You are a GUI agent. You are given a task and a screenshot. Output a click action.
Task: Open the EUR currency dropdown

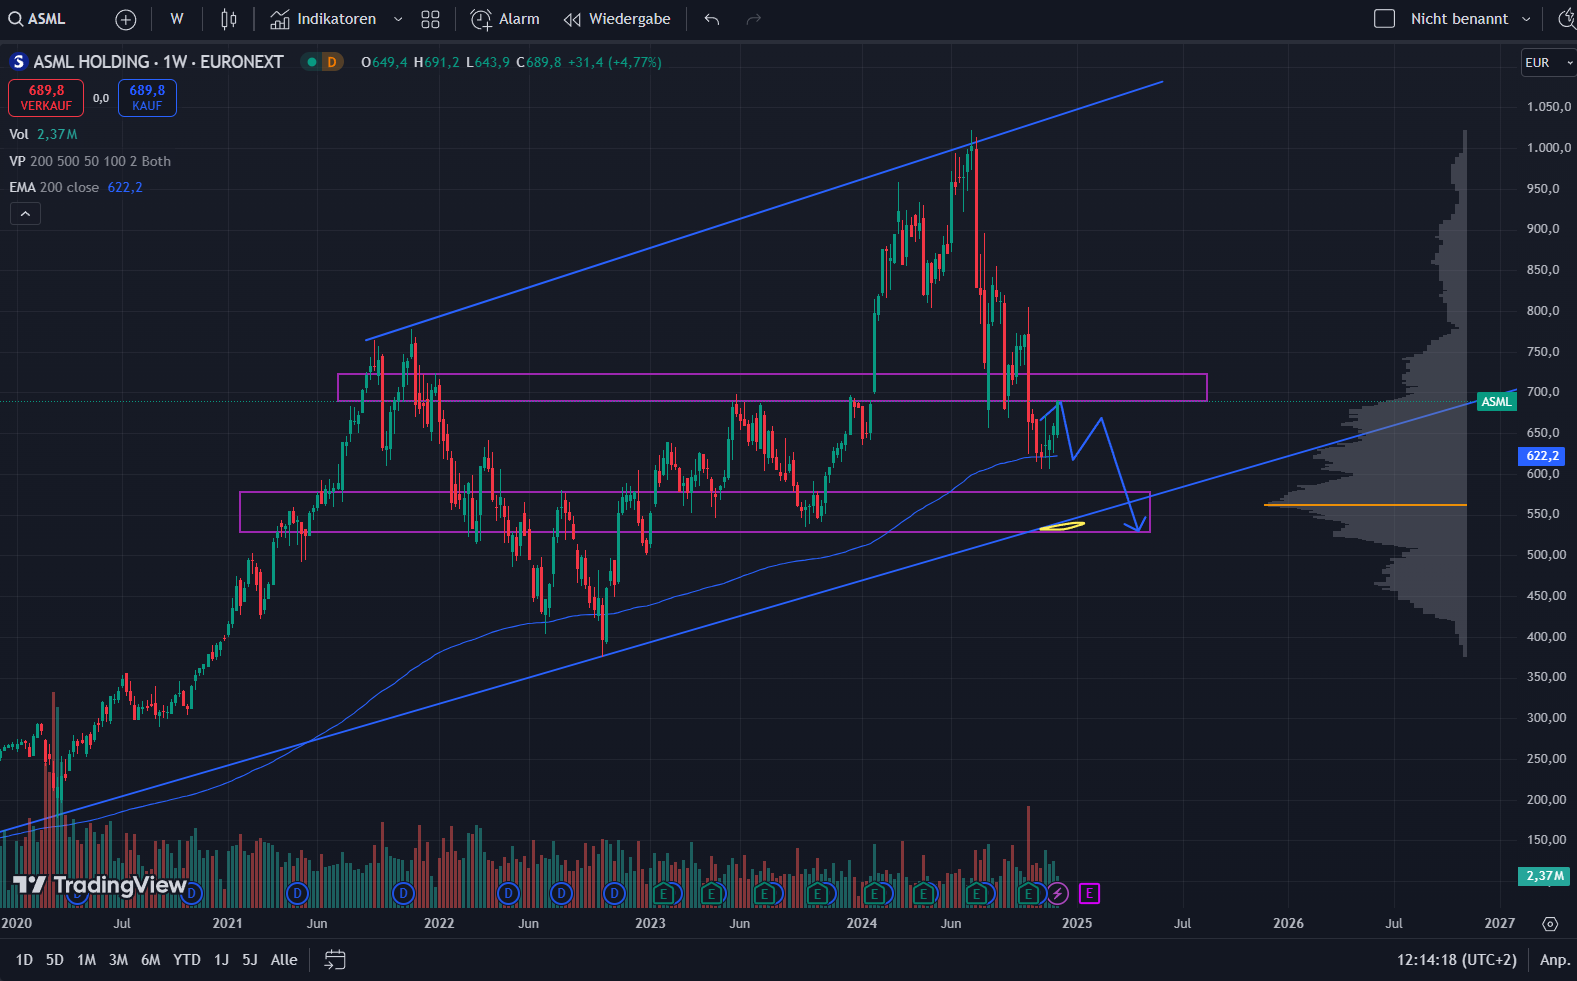pos(1548,62)
